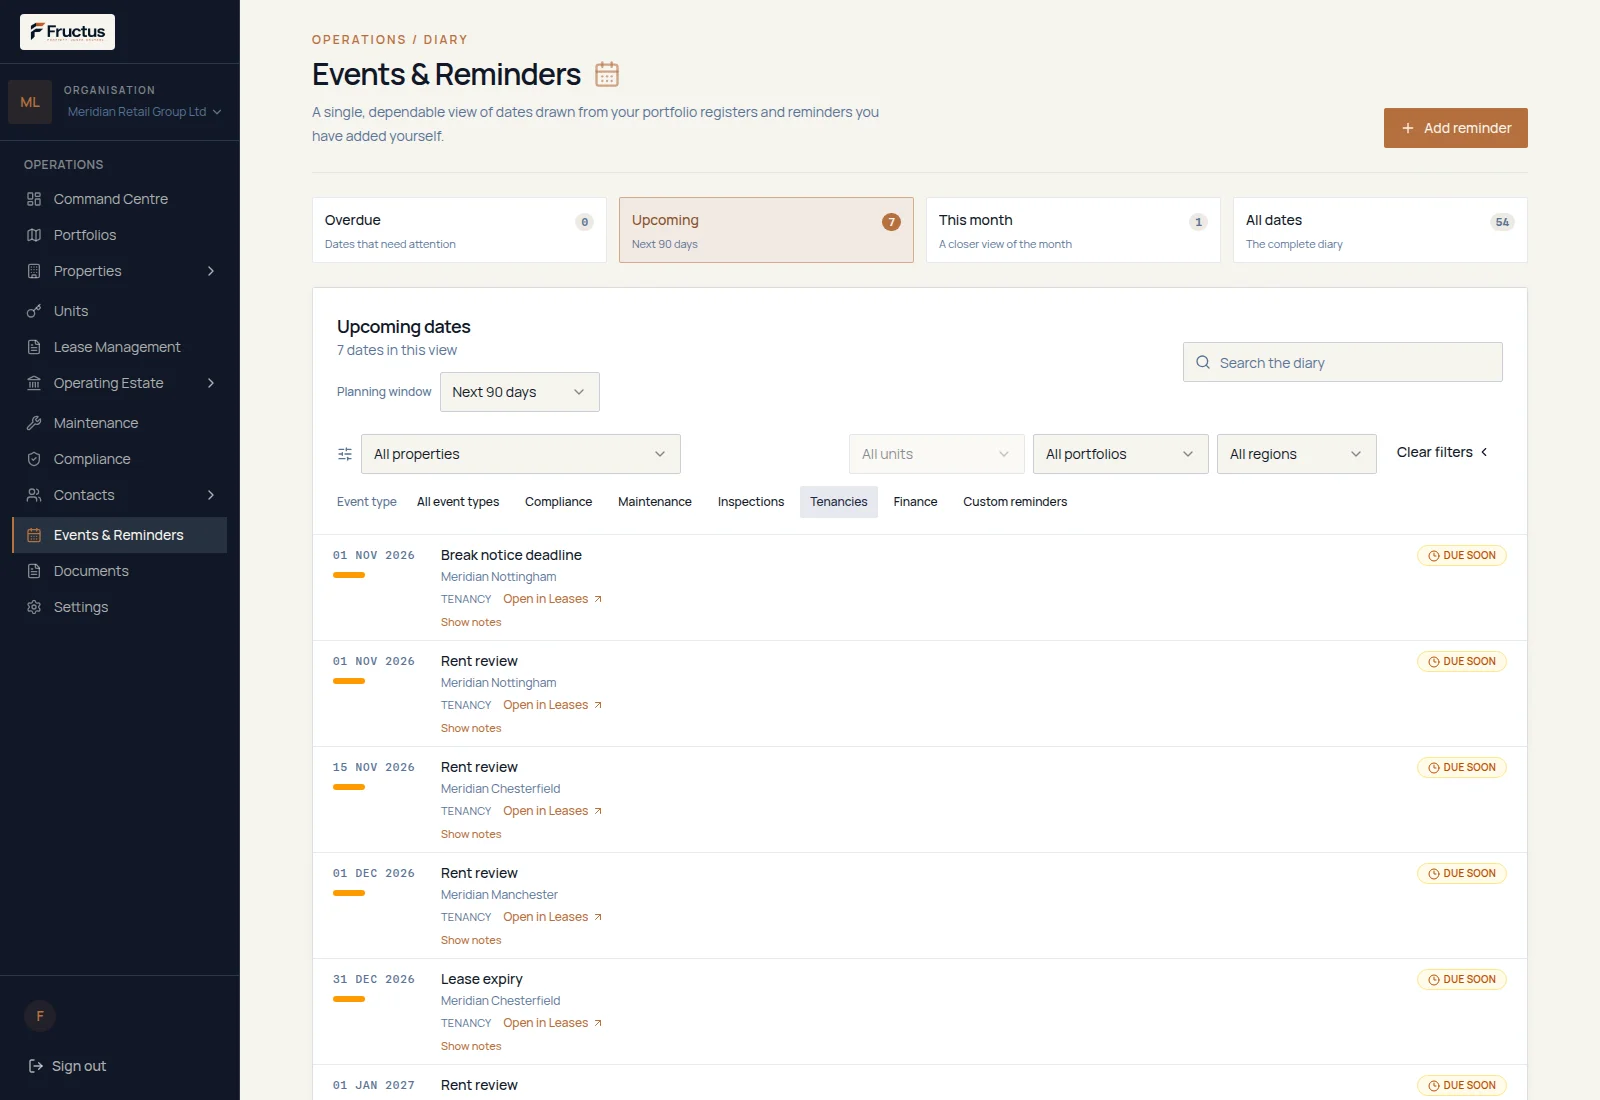Open Settings gear in sidebar
The image size is (1600, 1100).
coord(34,607)
